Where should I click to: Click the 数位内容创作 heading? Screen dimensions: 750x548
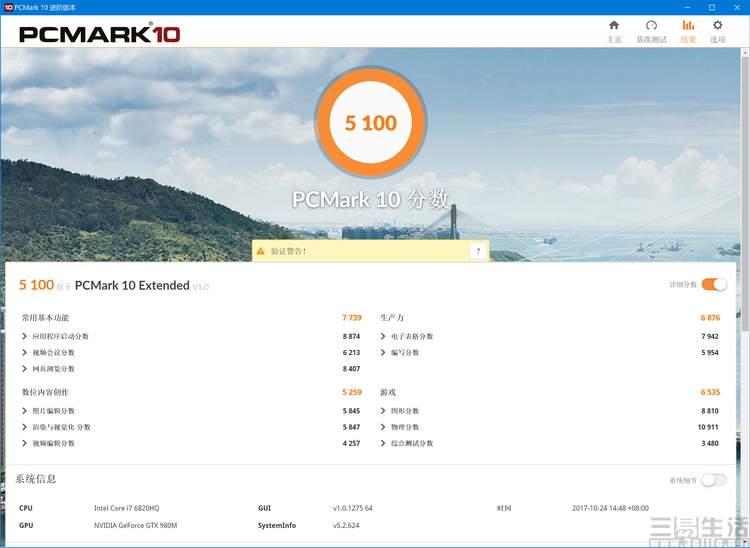(x=45, y=392)
